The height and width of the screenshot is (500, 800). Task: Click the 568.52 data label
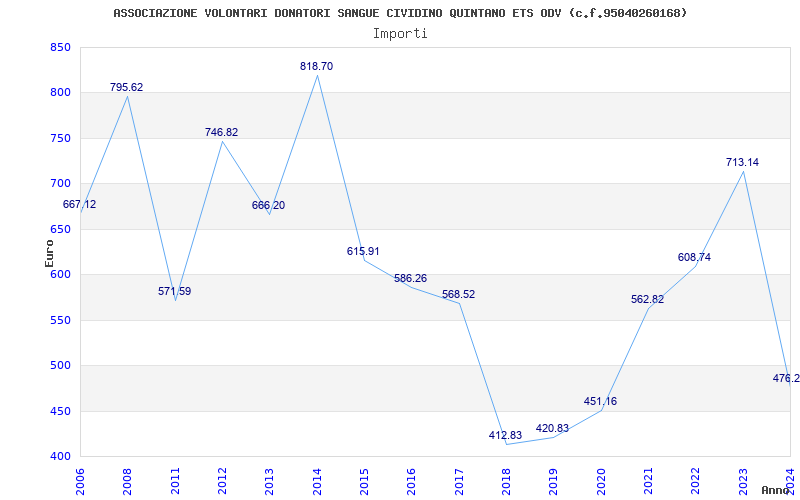[458, 294]
